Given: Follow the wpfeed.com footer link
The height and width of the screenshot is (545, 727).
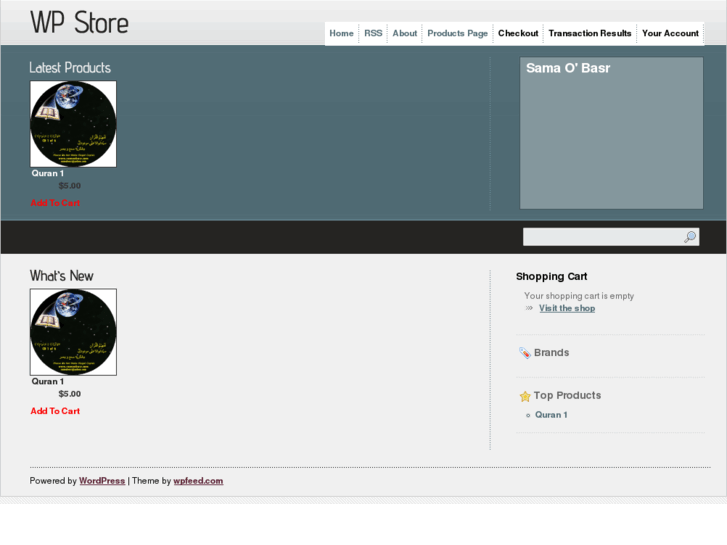Looking at the screenshot, I should (x=198, y=481).
